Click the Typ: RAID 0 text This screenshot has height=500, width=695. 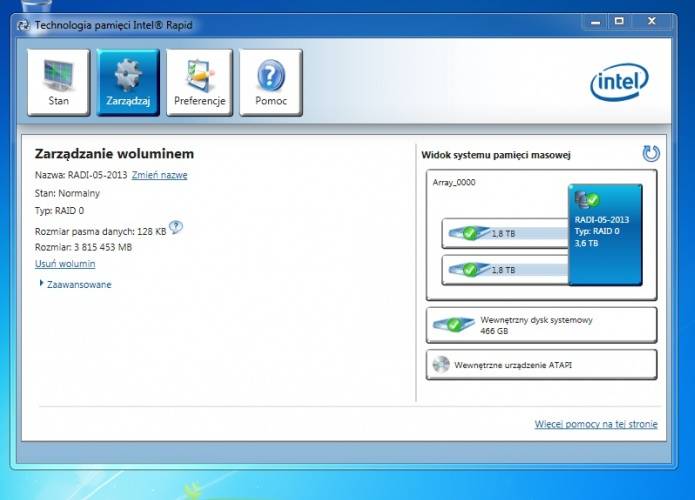59,211
